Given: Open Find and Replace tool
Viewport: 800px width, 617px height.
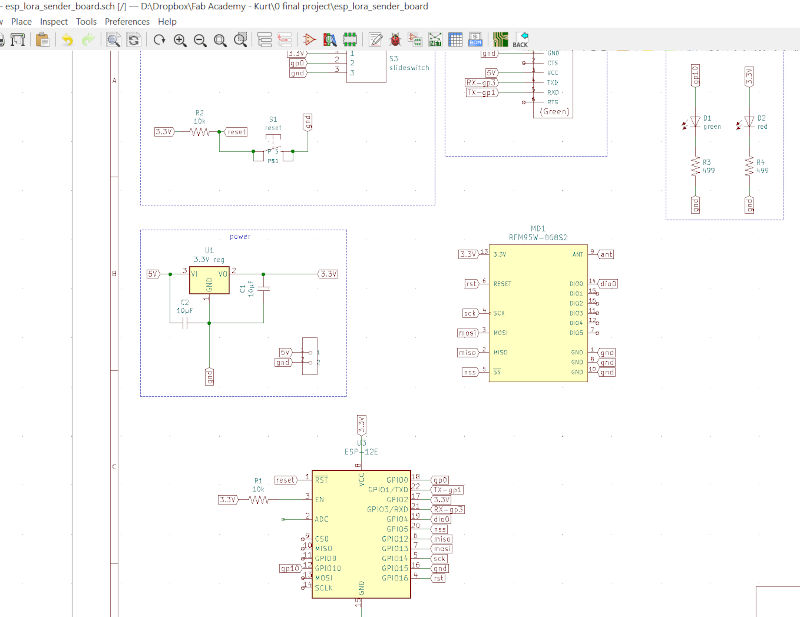Looking at the screenshot, I should [x=134, y=40].
